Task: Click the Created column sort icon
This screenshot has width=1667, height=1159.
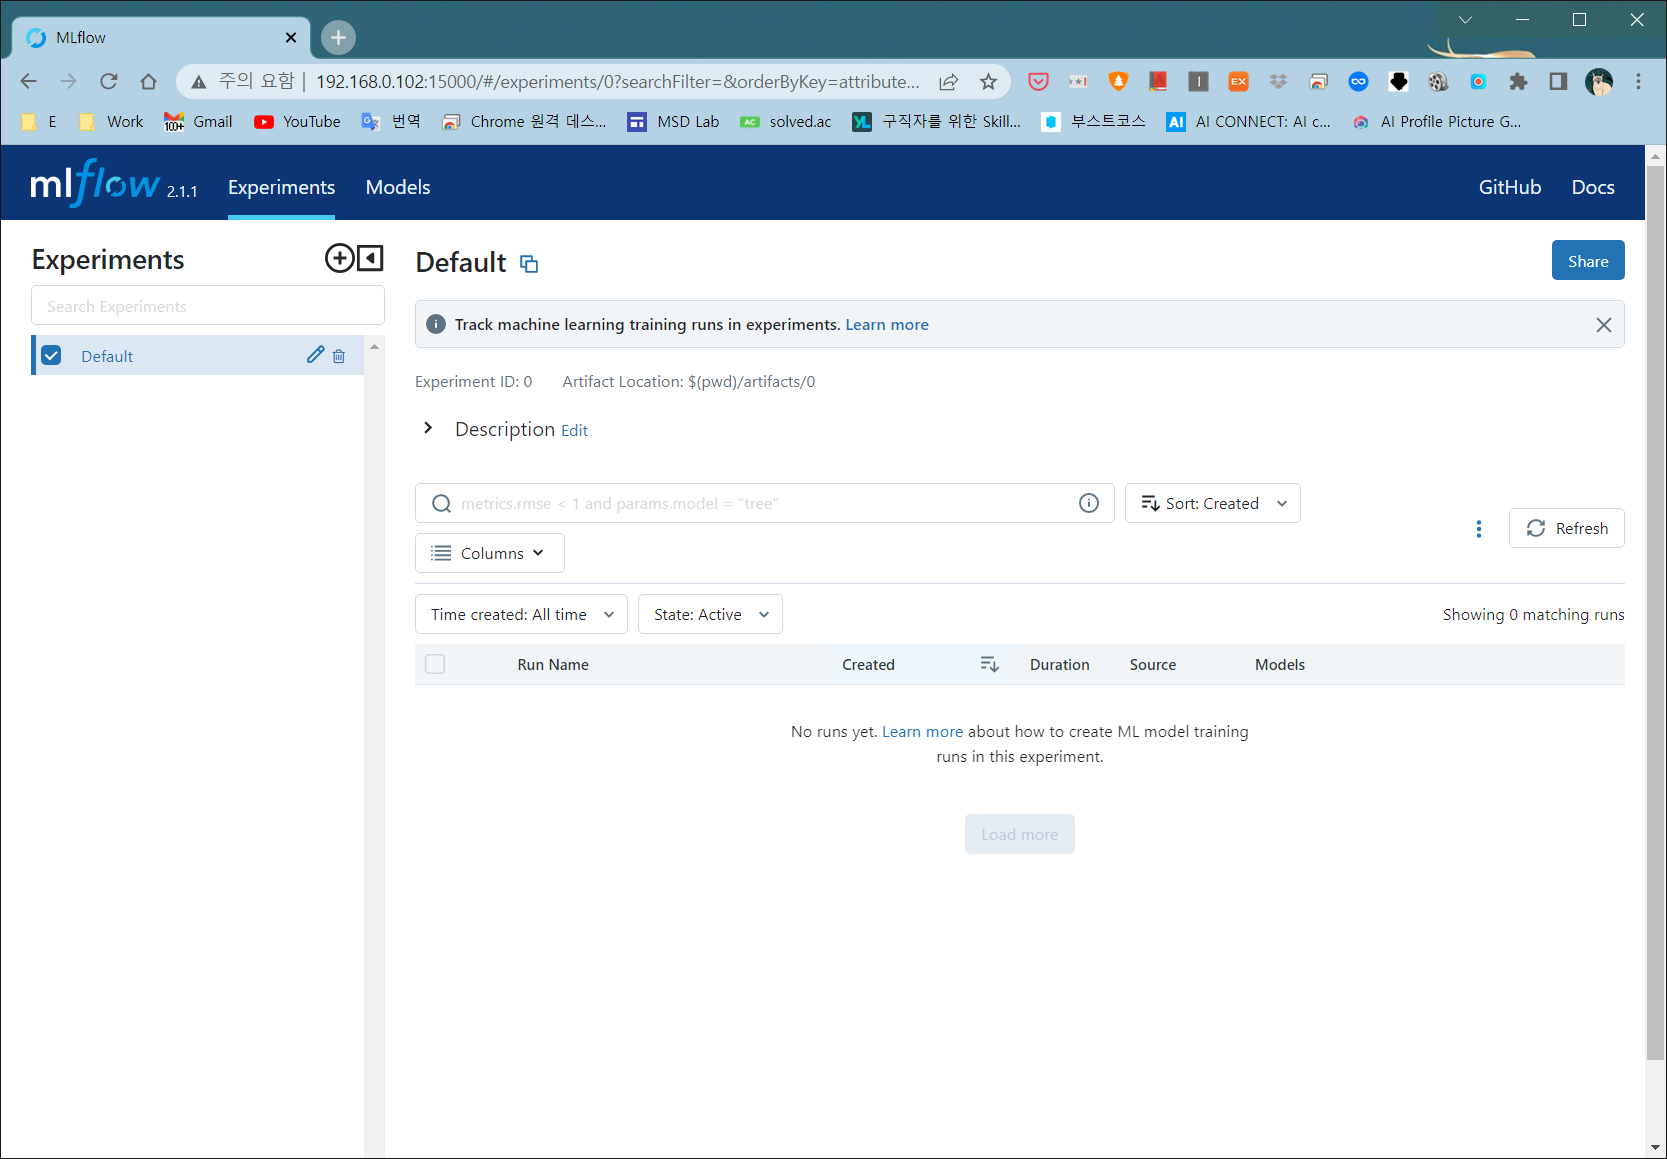Action: 989,665
